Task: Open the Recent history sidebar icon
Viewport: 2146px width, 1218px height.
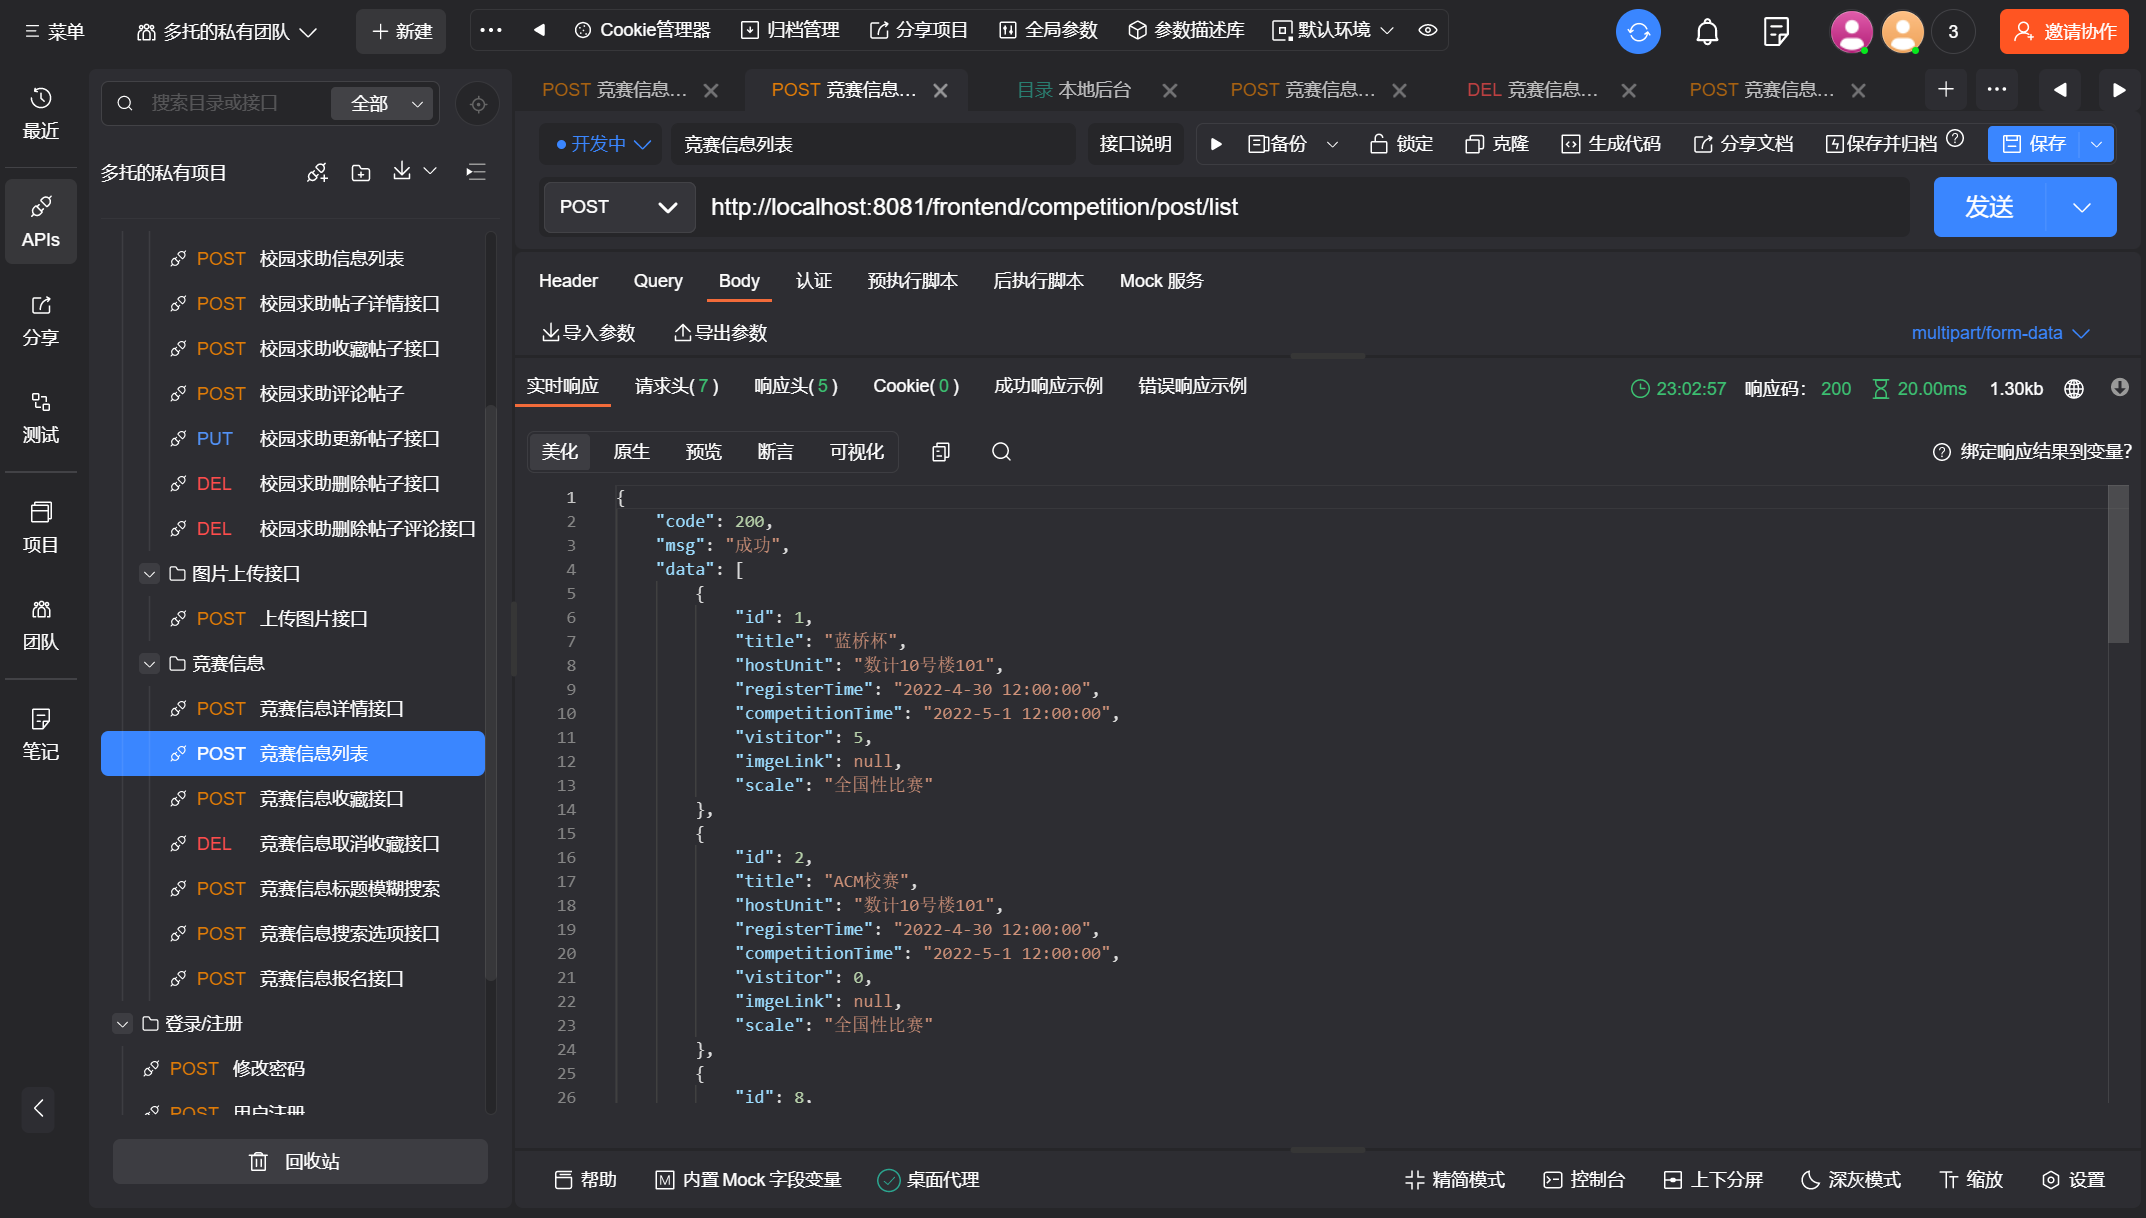Action: click(x=41, y=113)
